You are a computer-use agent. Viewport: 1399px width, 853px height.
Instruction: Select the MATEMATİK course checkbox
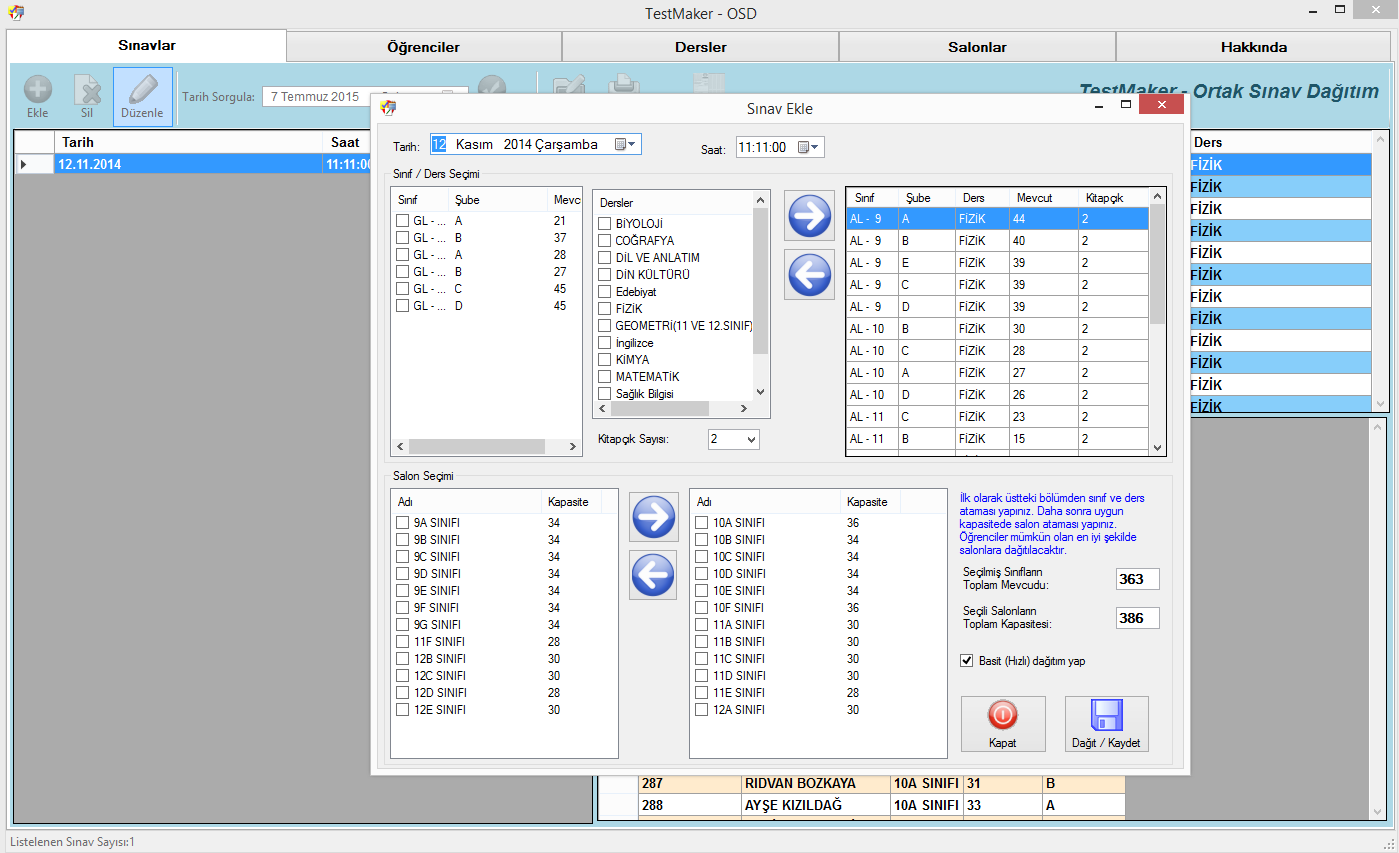604,377
